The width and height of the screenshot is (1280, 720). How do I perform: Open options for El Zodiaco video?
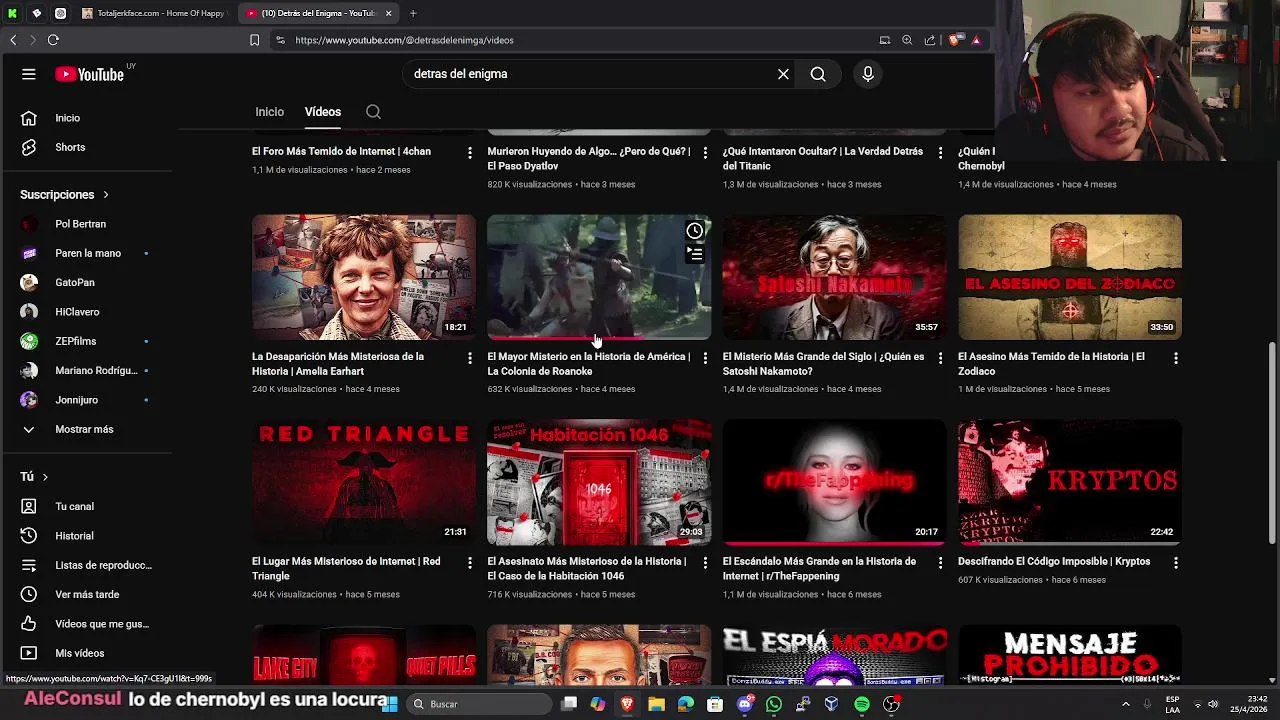point(1175,357)
